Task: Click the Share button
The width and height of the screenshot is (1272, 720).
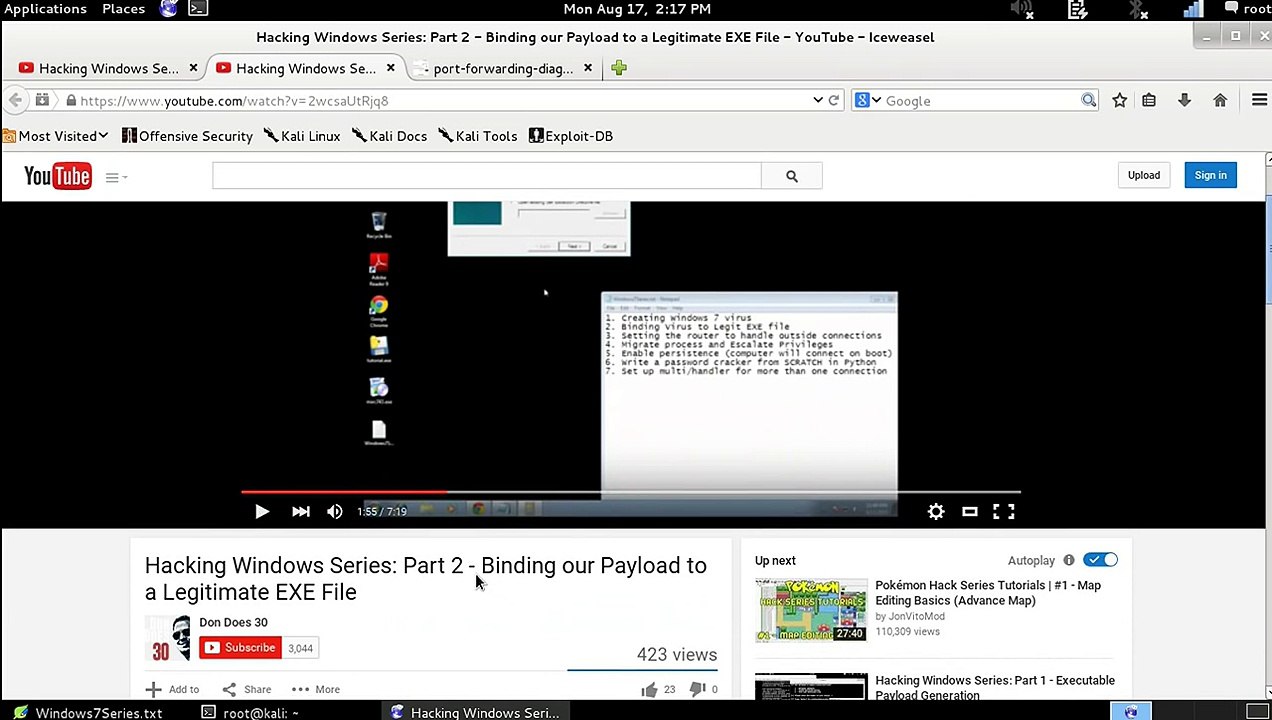Action: click(x=247, y=689)
